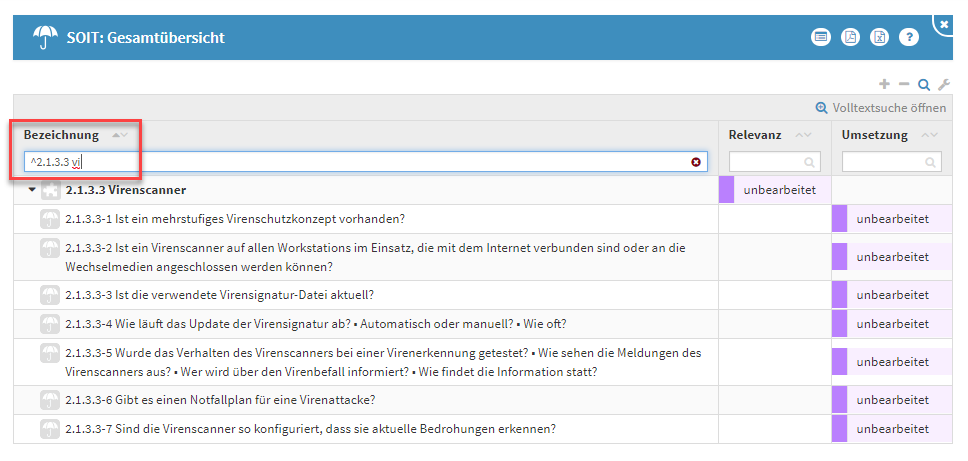Click the Excel export icon in header

click(878, 37)
